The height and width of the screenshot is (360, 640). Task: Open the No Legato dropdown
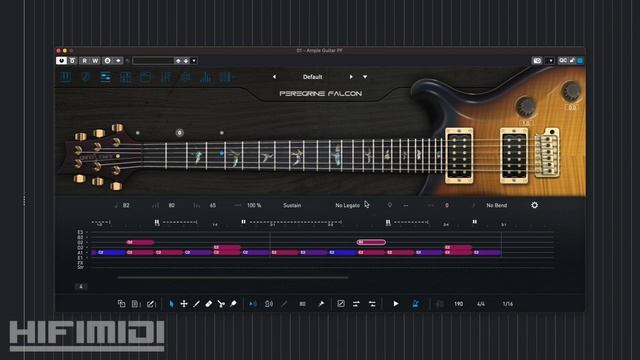pos(347,205)
